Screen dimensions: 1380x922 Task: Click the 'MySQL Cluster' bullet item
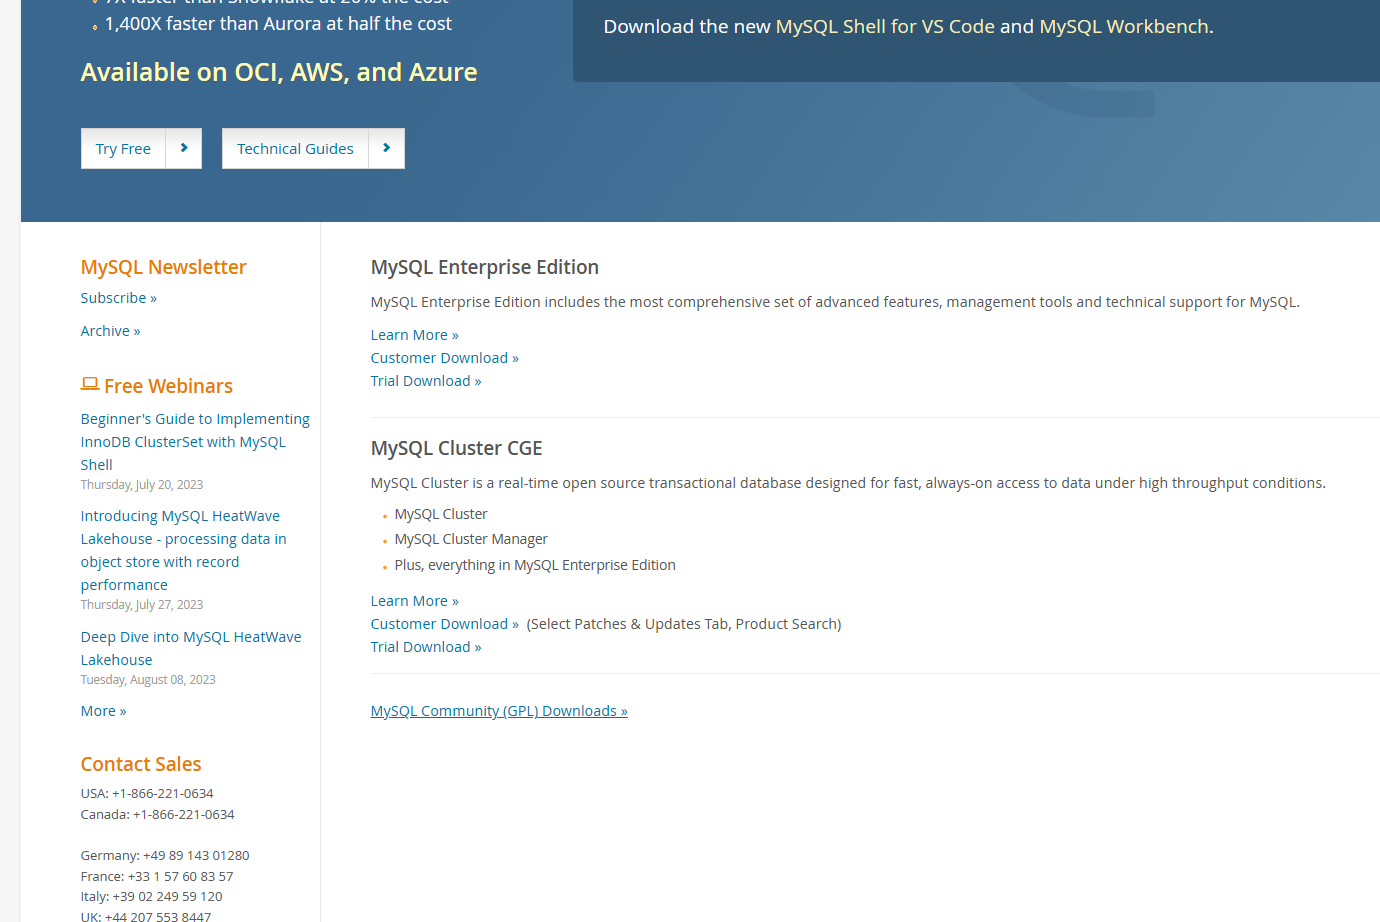click(441, 514)
